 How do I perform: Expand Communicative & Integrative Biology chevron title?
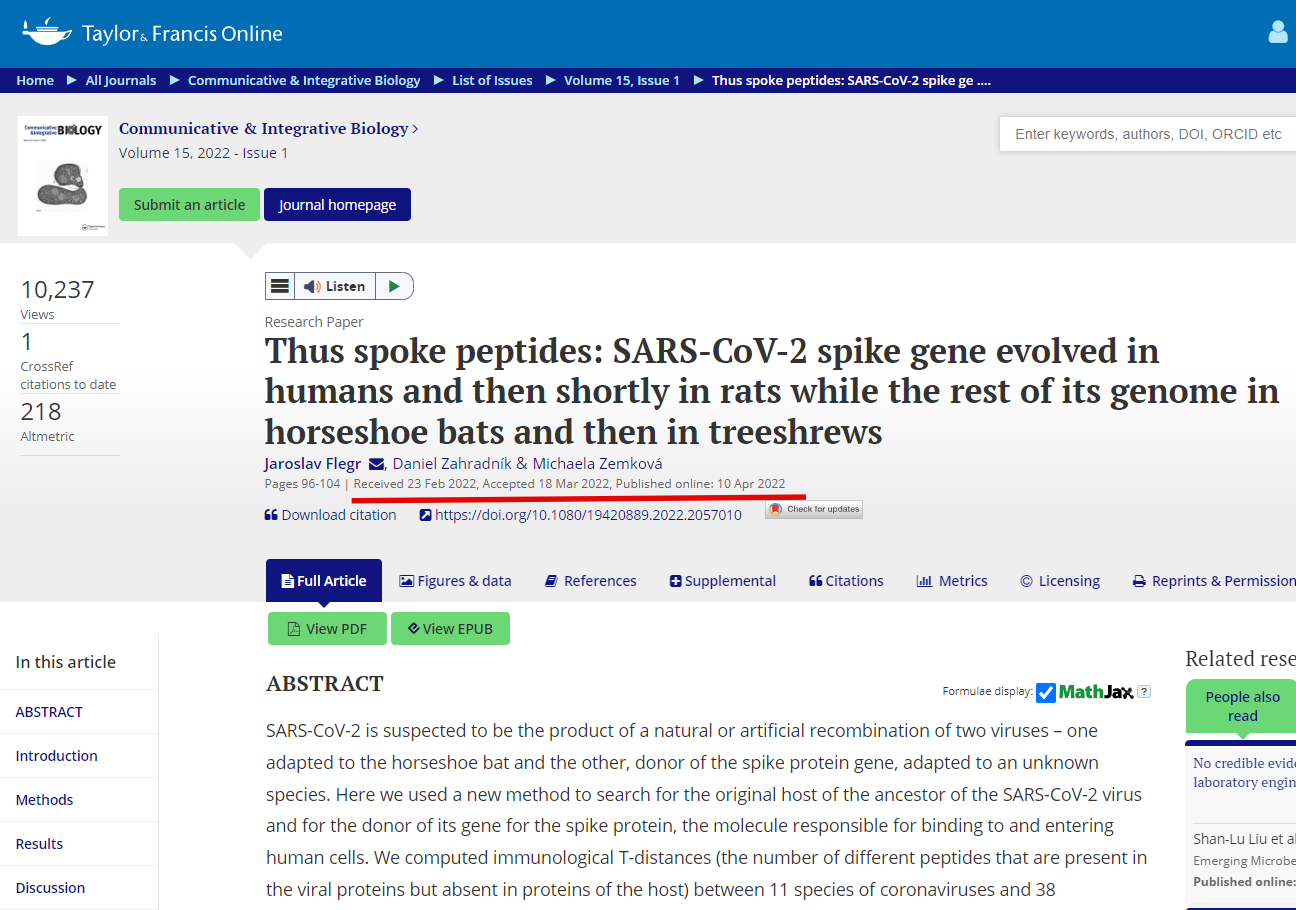pyautogui.click(x=269, y=128)
